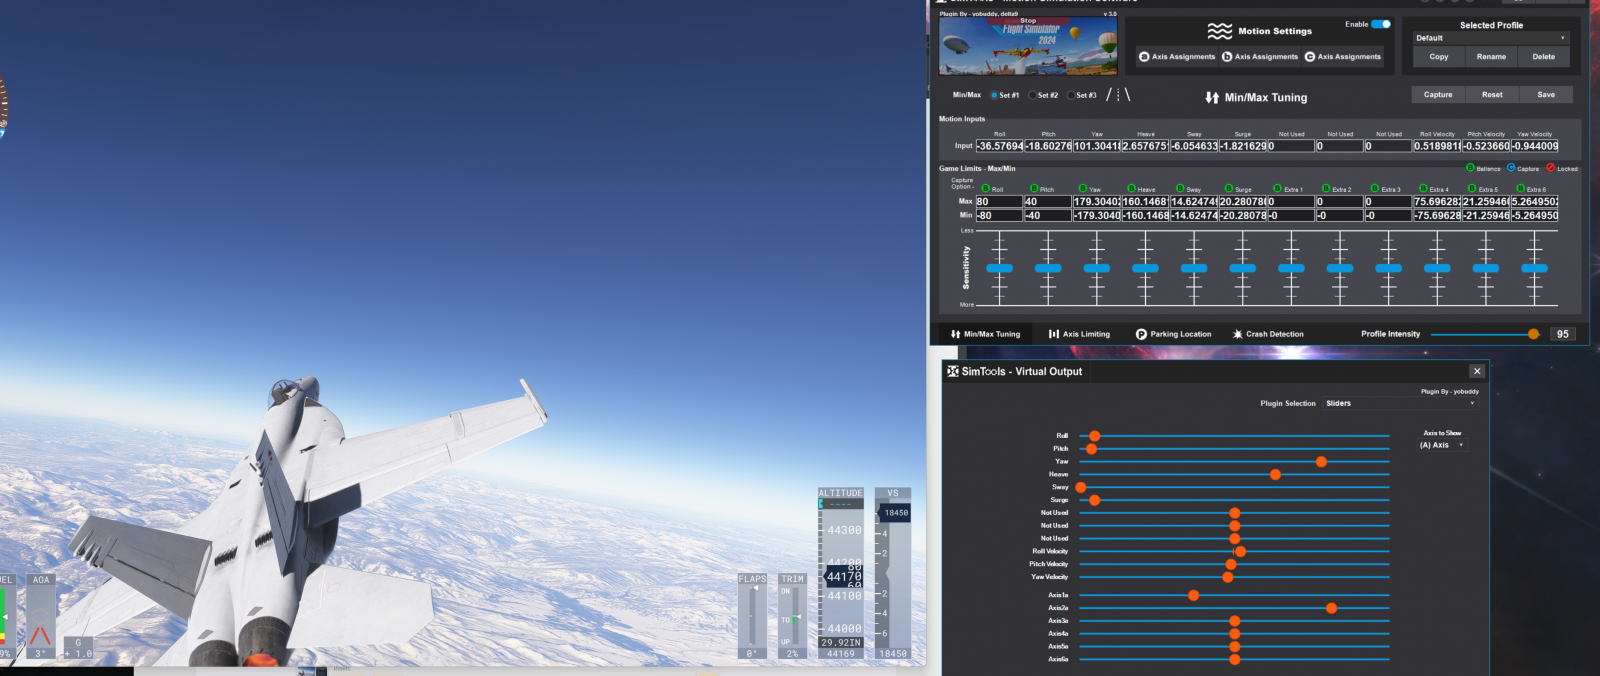Click the blue Capture legend icon
Viewport: 1600px width, 676px height.
(x=1511, y=168)
